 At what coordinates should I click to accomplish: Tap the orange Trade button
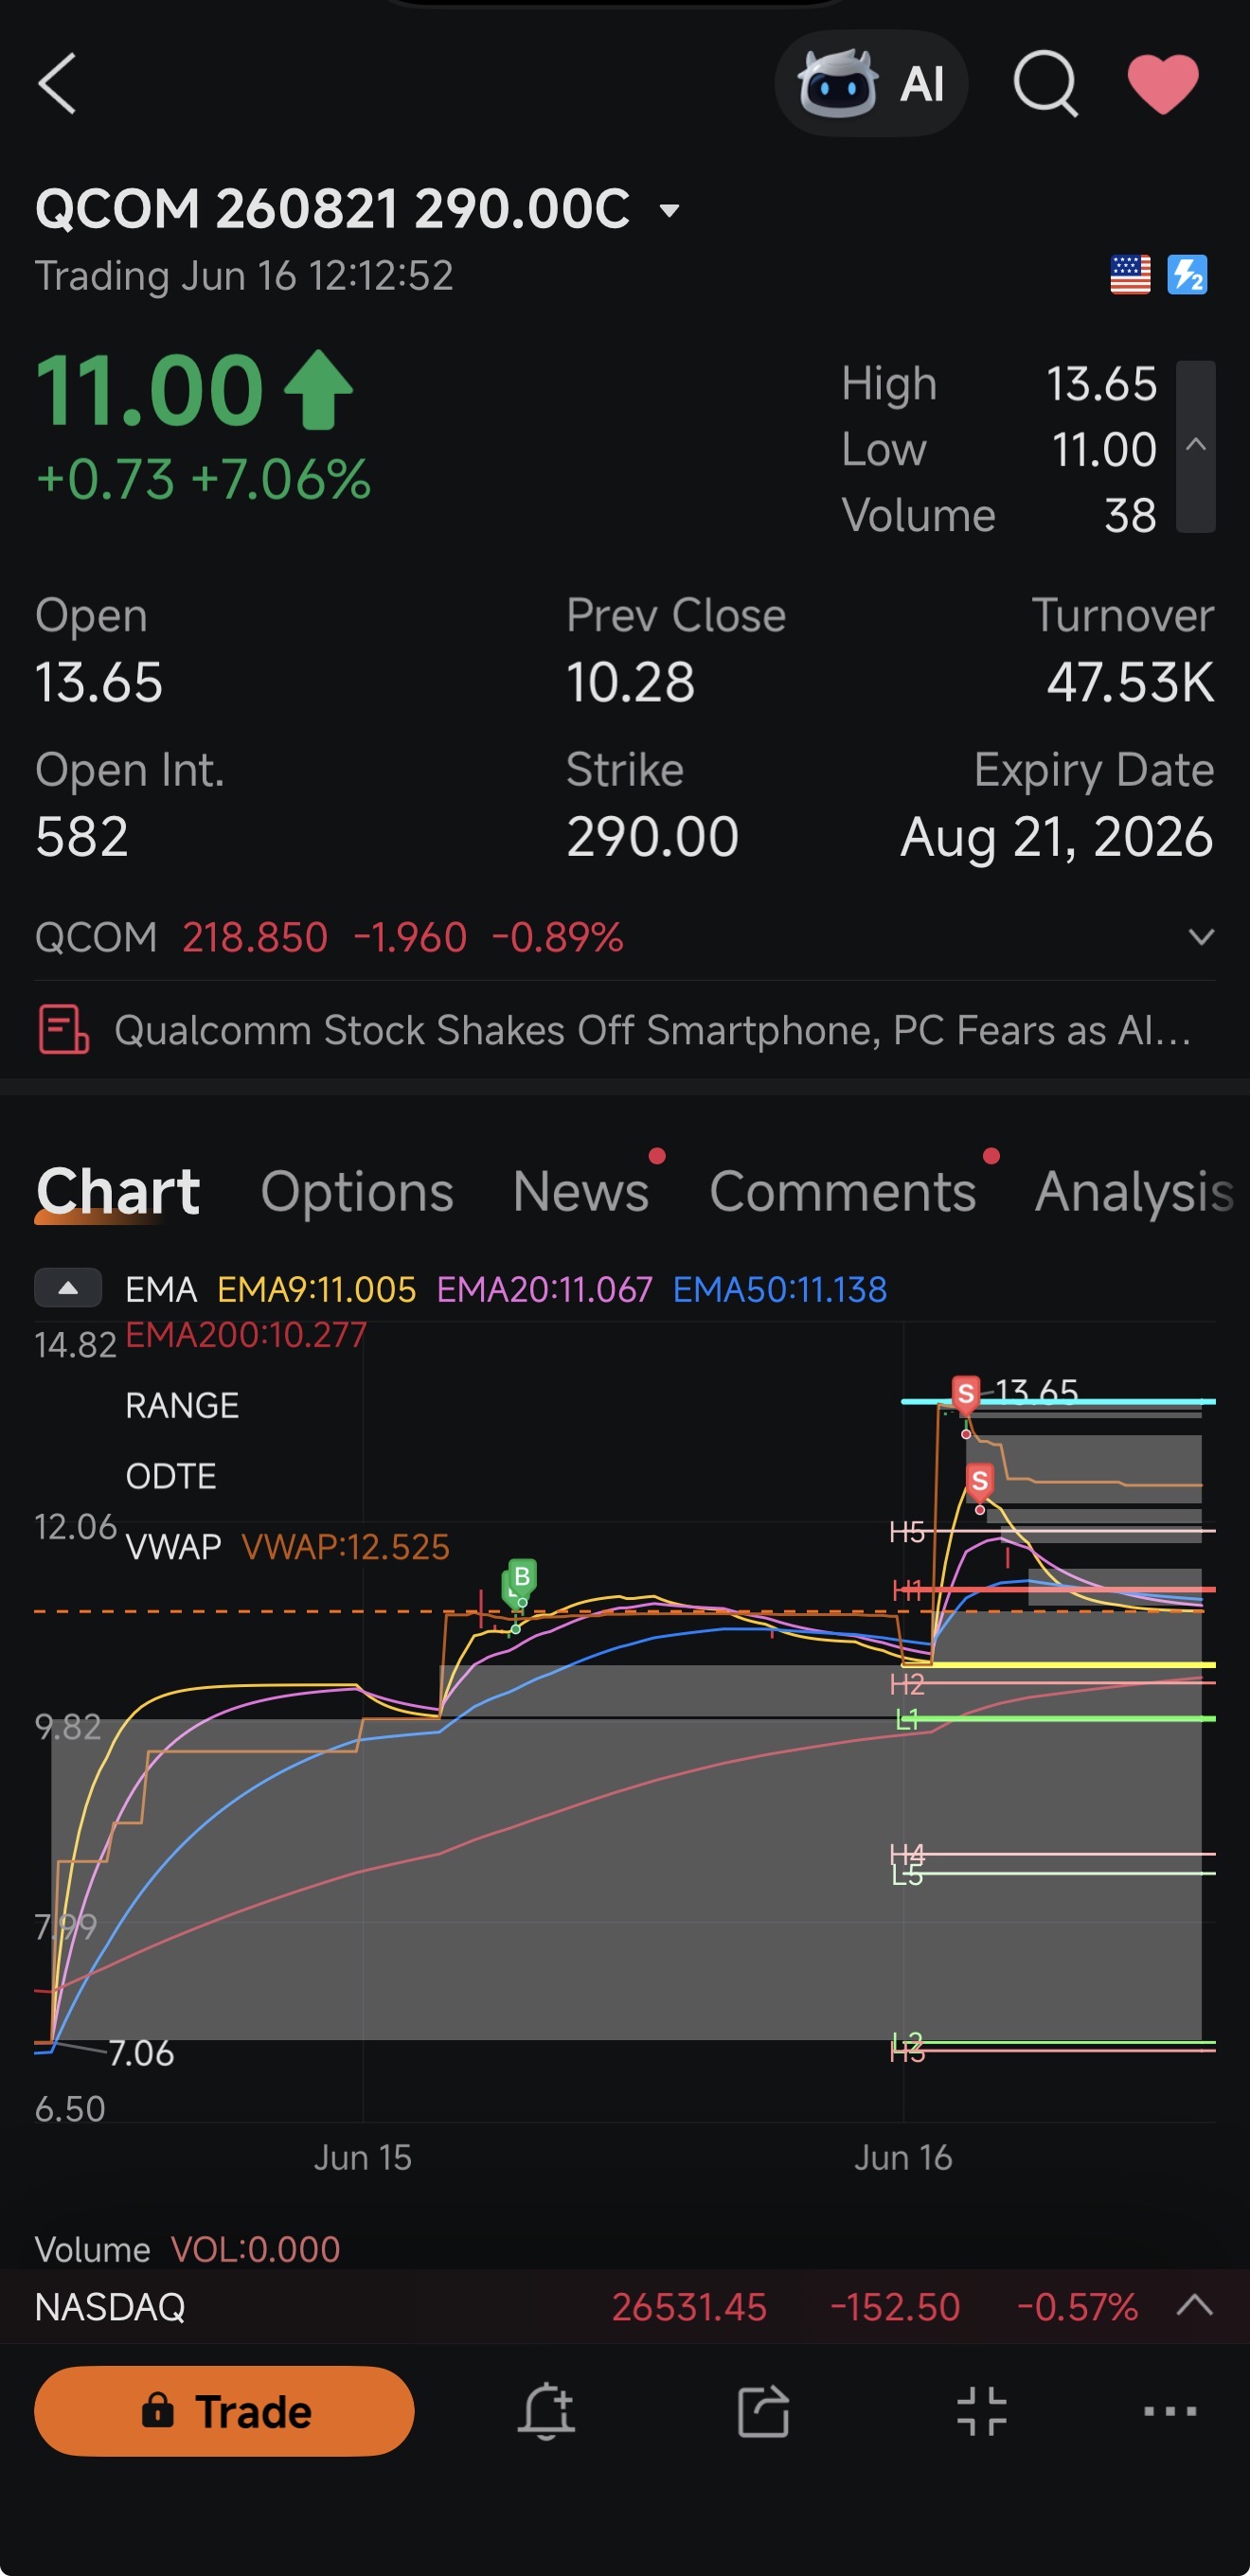[224, 2411]
